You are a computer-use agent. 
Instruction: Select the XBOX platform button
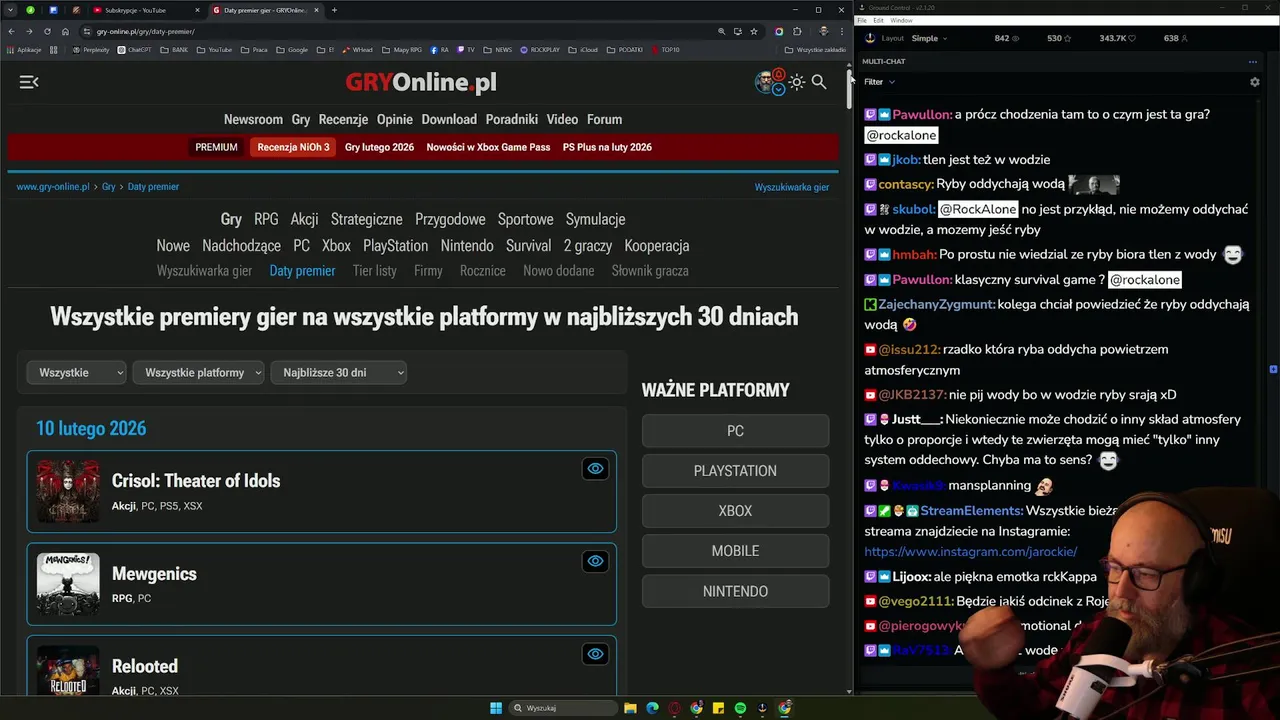point(735,511)
